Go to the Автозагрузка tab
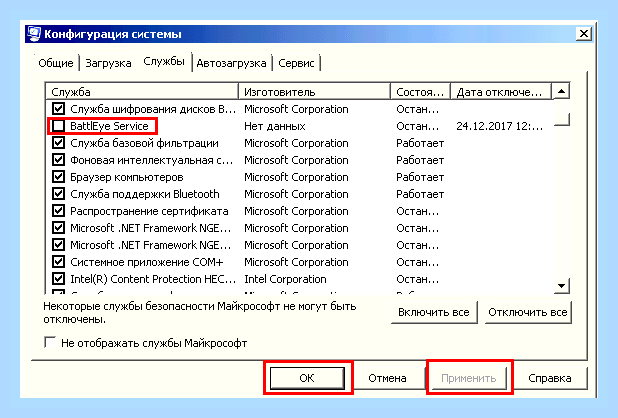Screen dimensions: 618x418 click(x=231, y=63)
